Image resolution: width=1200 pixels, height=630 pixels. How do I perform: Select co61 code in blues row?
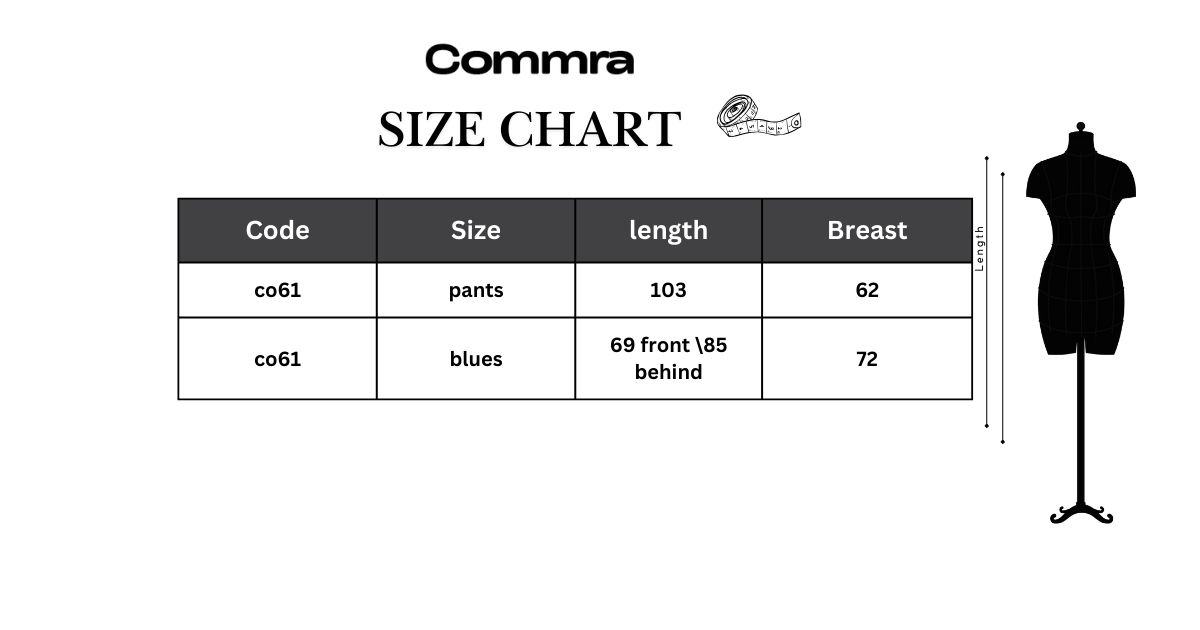pyautogui.click(x=278, y=358)
